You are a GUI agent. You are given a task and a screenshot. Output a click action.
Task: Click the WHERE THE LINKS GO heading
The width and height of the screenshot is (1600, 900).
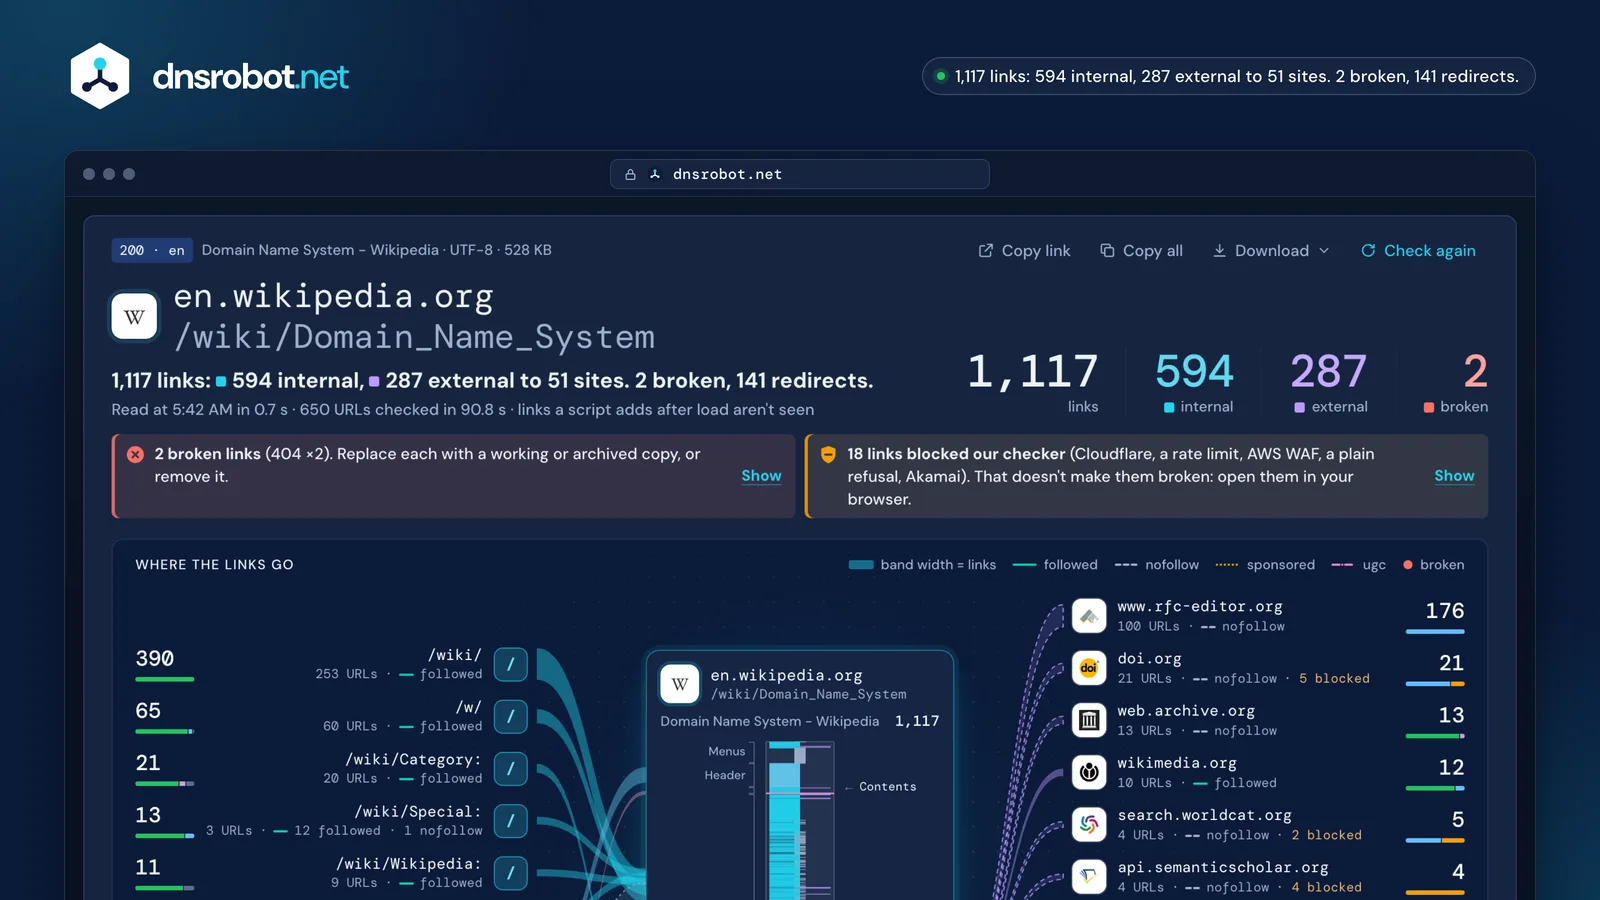tap(215, 565)
